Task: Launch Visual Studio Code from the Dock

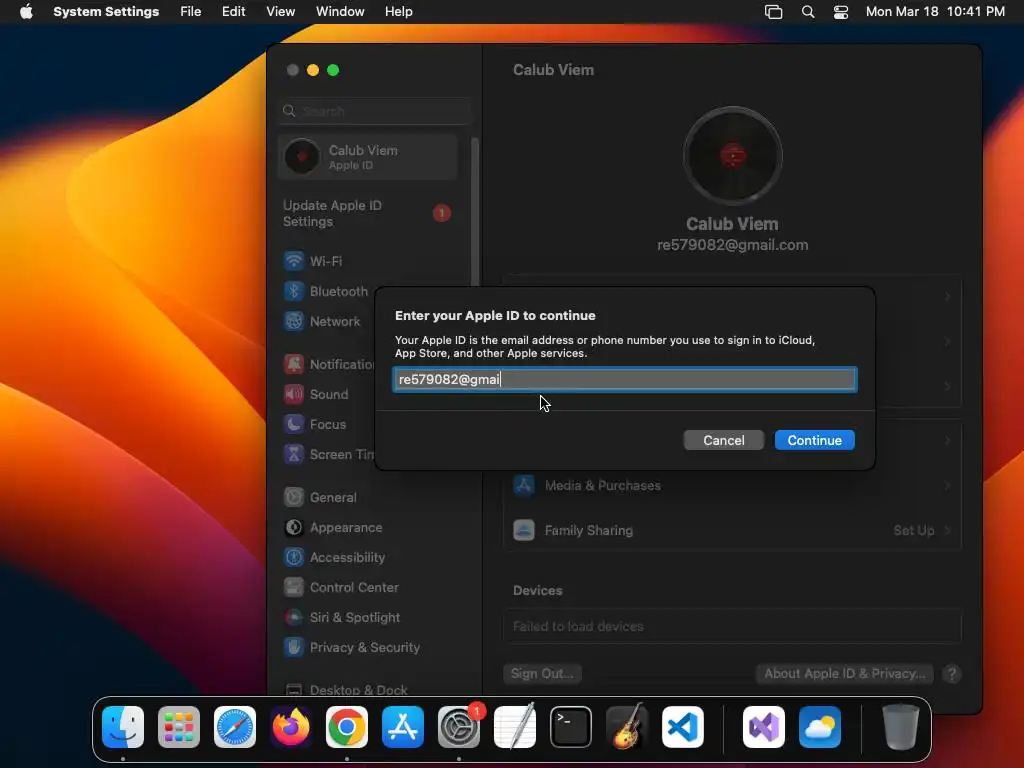Action: point(683,727)
